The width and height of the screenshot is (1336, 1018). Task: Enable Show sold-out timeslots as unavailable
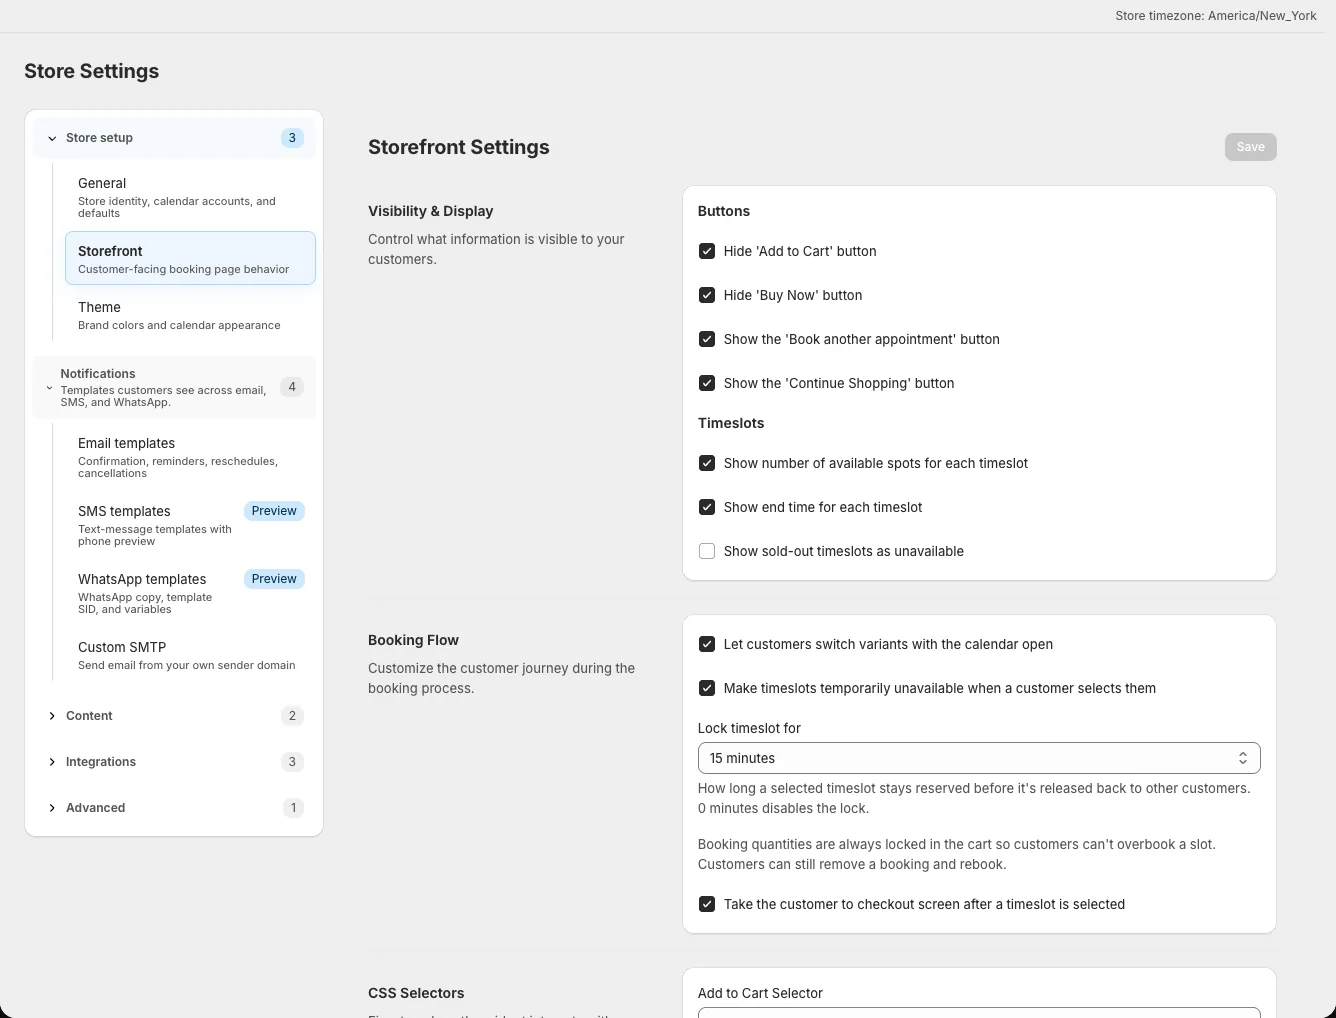[x=707, y=551]
